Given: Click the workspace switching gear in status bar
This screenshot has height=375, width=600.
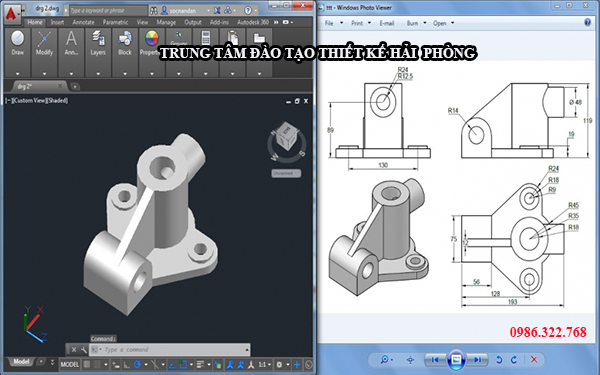Looking at the screenshot, I should tap(279, 365).
